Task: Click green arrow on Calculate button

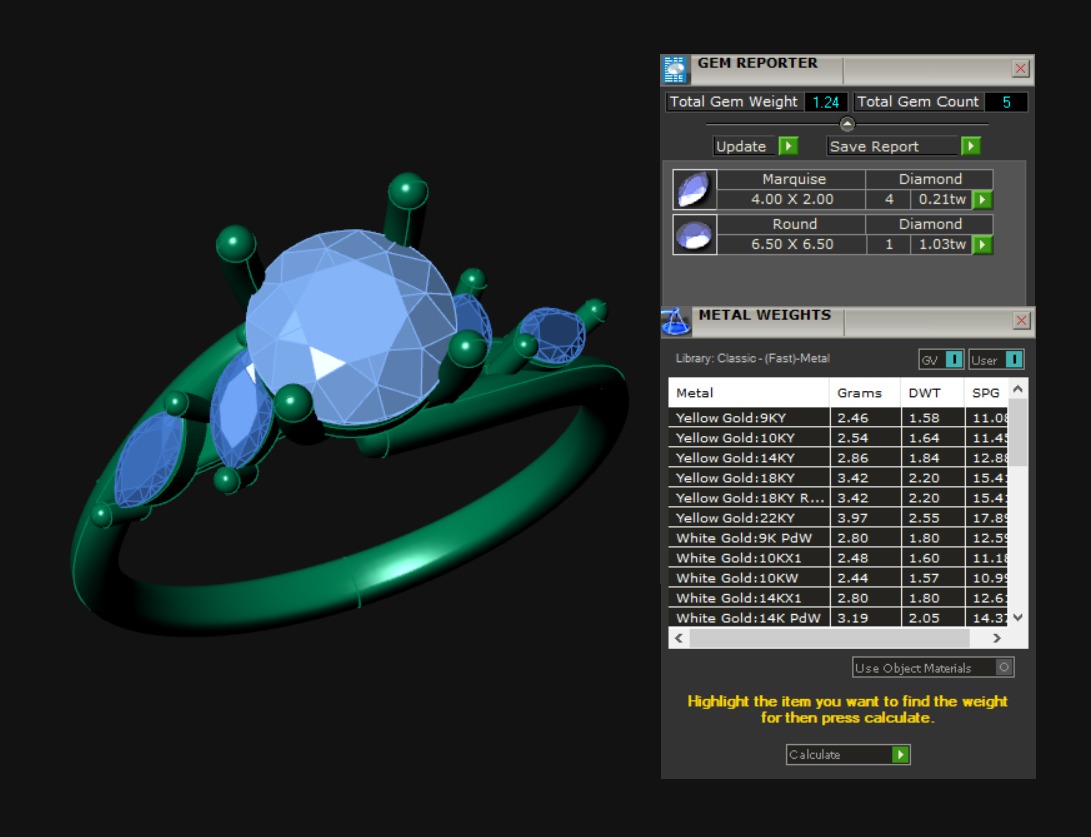Action: [x=900, y=755]
